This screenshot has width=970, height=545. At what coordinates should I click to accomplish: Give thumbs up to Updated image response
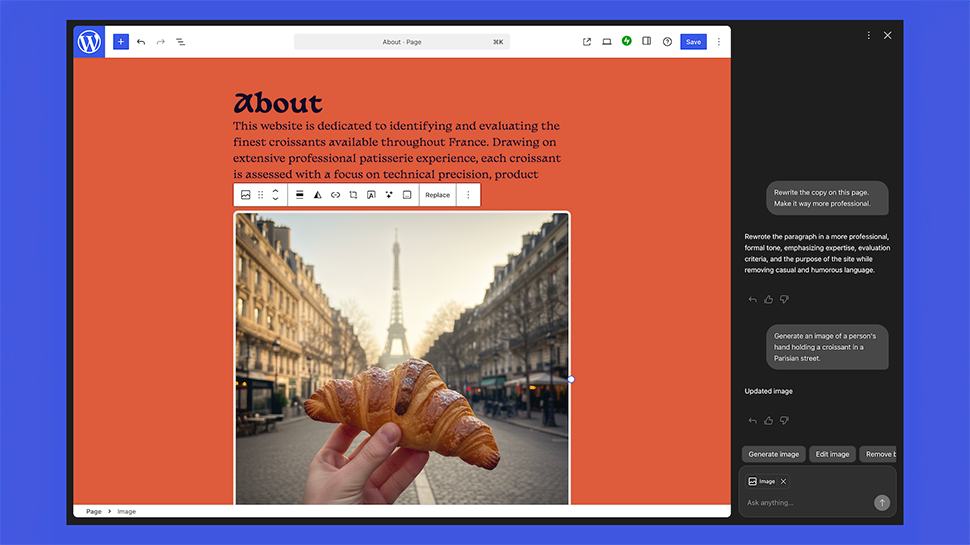coord(768,421)
